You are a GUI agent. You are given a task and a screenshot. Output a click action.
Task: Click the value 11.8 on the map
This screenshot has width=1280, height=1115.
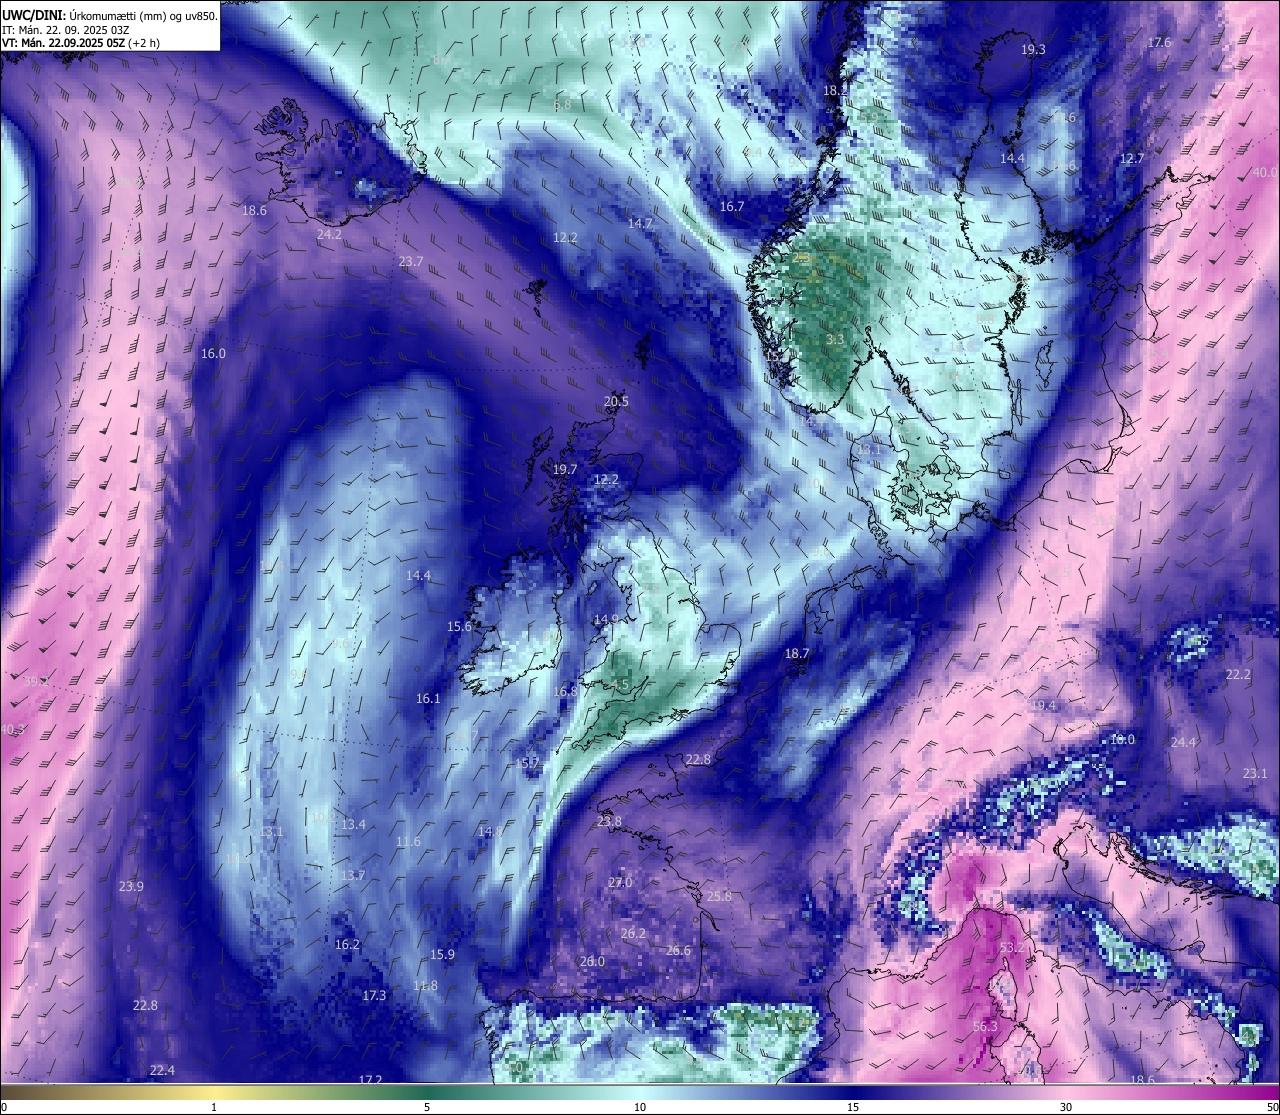tap(425, 986)
